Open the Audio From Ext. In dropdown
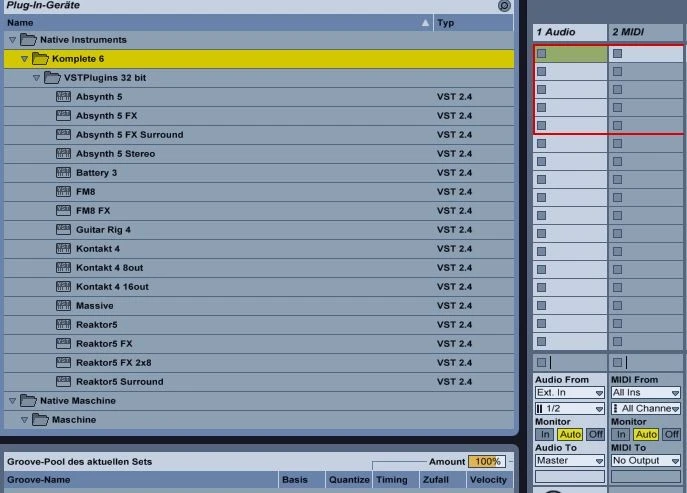 (570, 393)
